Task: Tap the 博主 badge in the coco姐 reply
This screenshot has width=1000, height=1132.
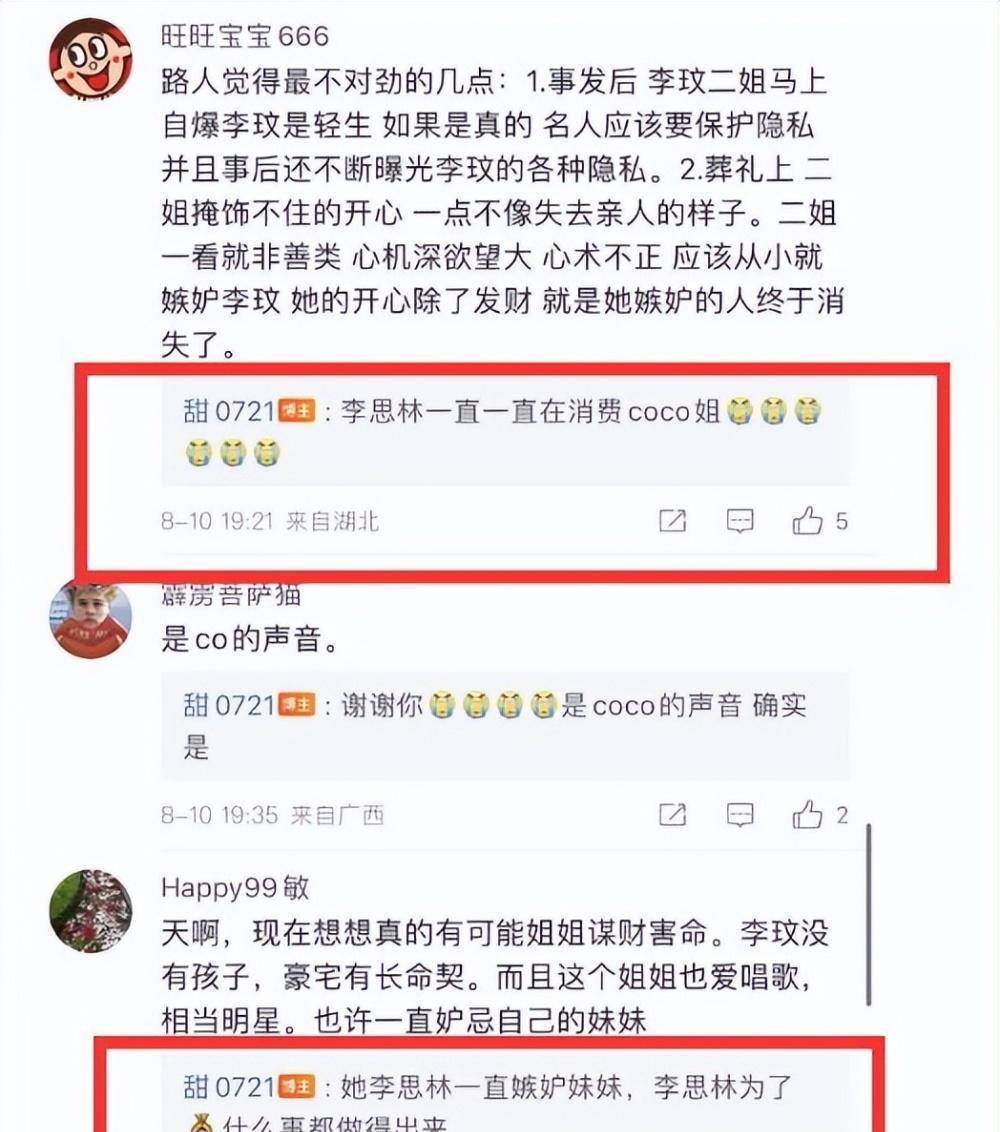Action: [297, 412]
